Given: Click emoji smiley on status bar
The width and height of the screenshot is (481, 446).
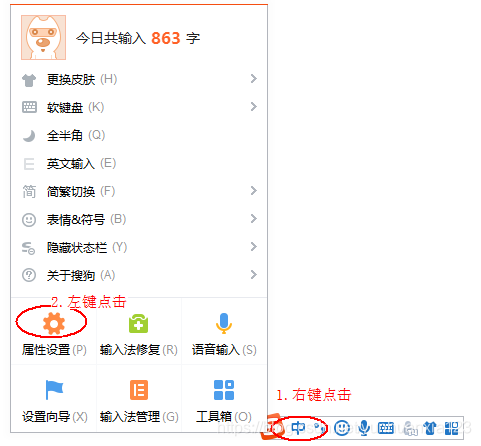Looking at the screenshot, I should coord(342,428).
